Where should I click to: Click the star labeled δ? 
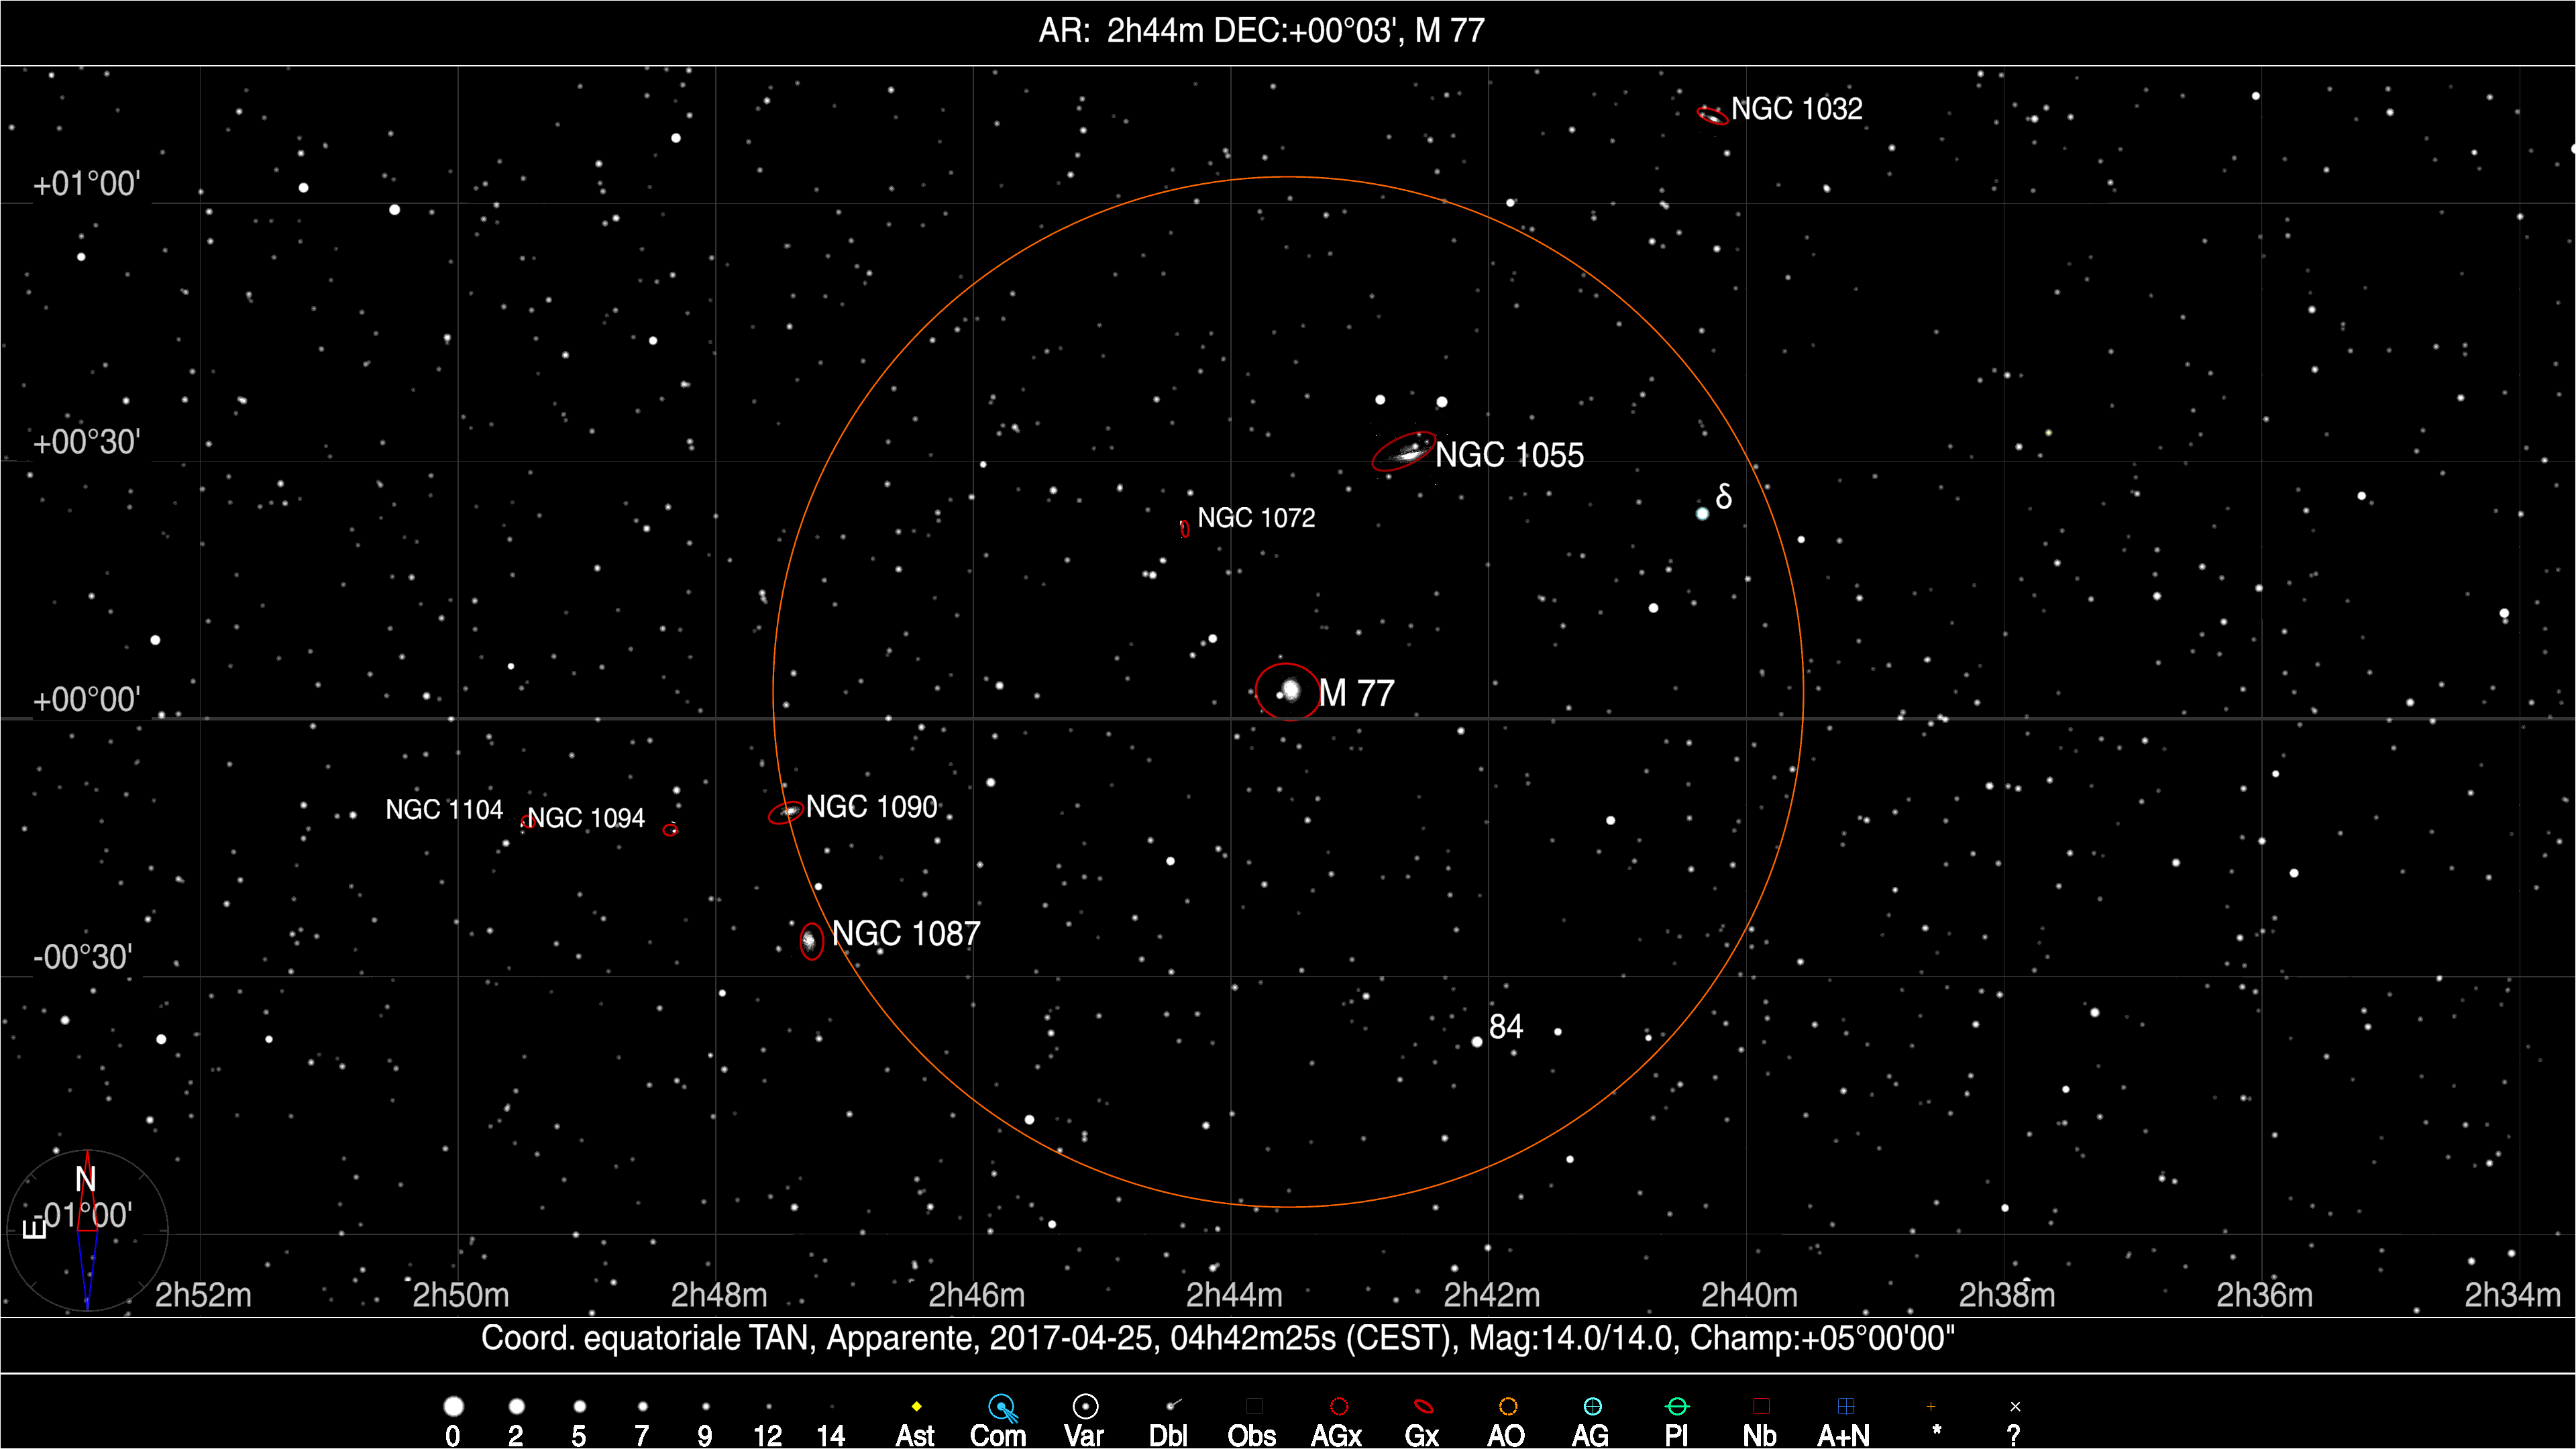pos(1702,514)
